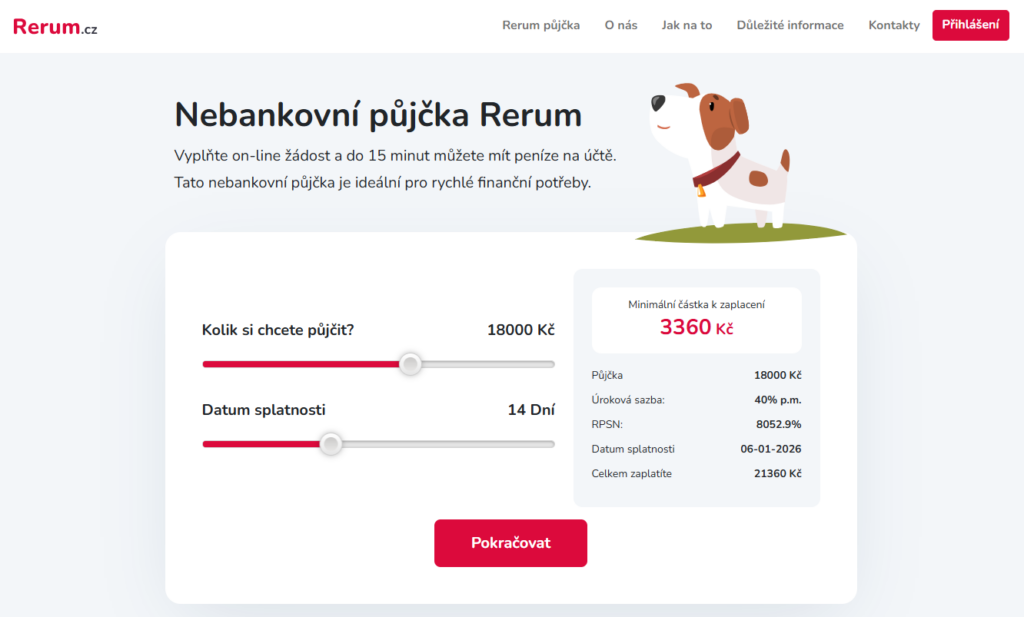Click the loan amount slider handle
Screen dimensions: 1024x617
pos(409,364)
